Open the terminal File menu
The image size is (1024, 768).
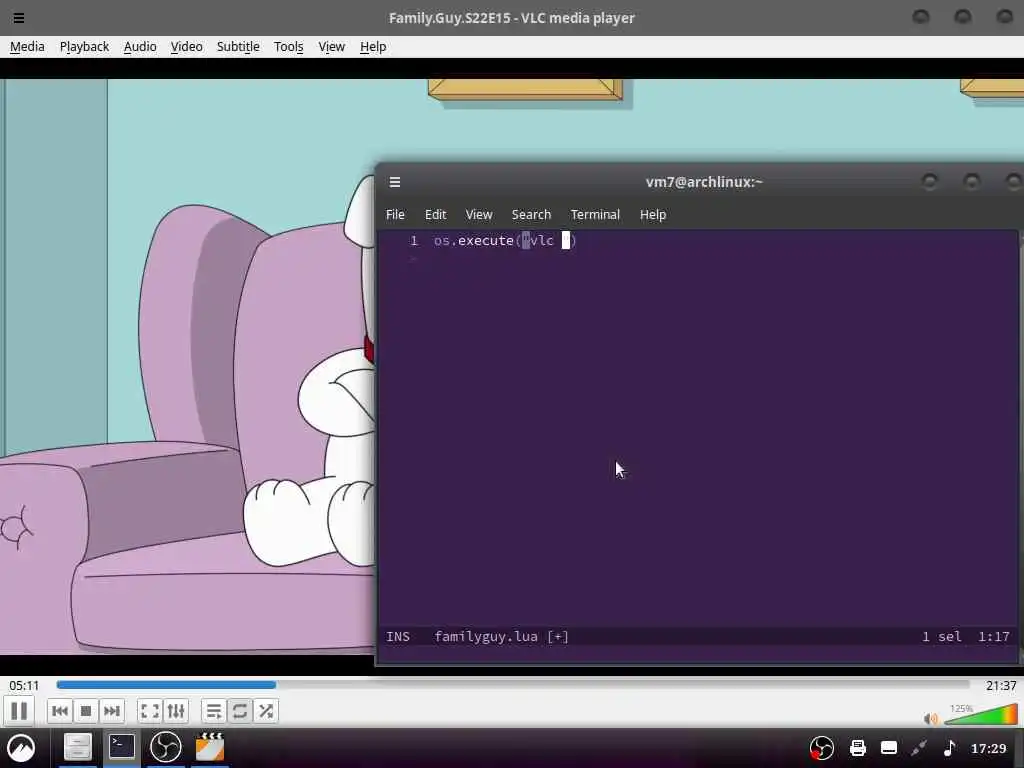395,214
